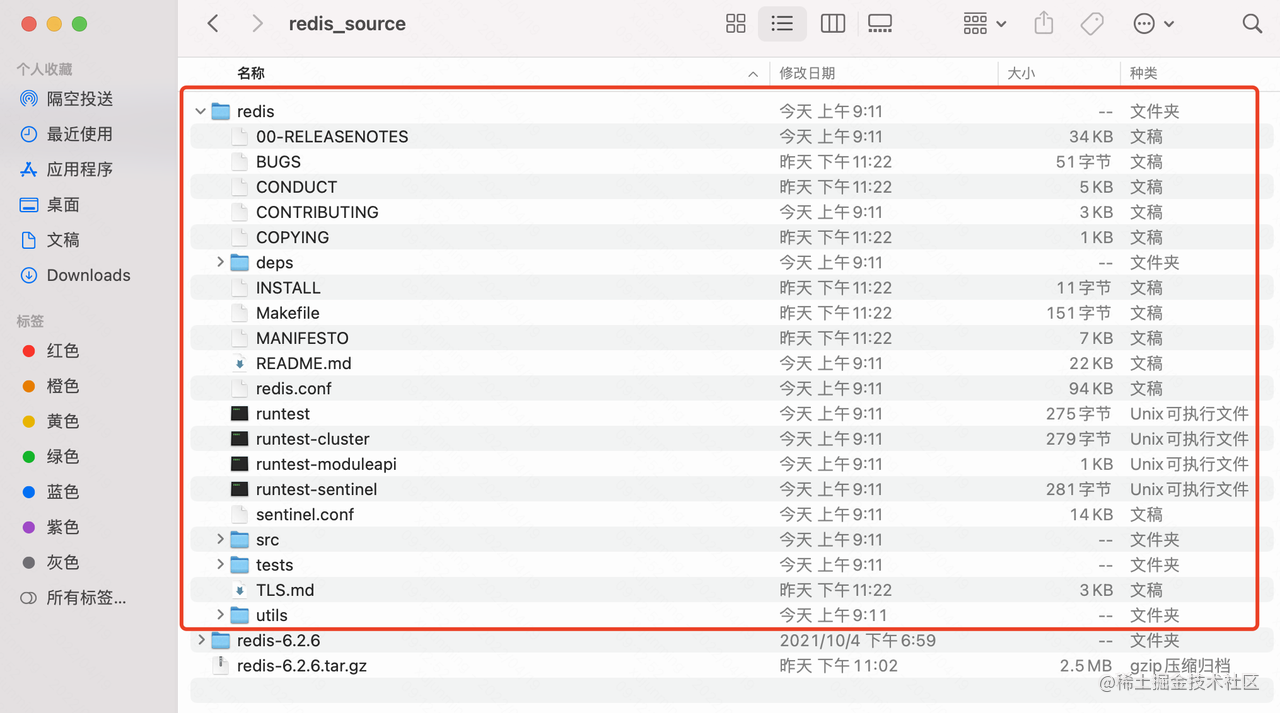The image size is (1280, 713).
Task: Select the runtest-cluster executable icon
Action: pos(239,438)
